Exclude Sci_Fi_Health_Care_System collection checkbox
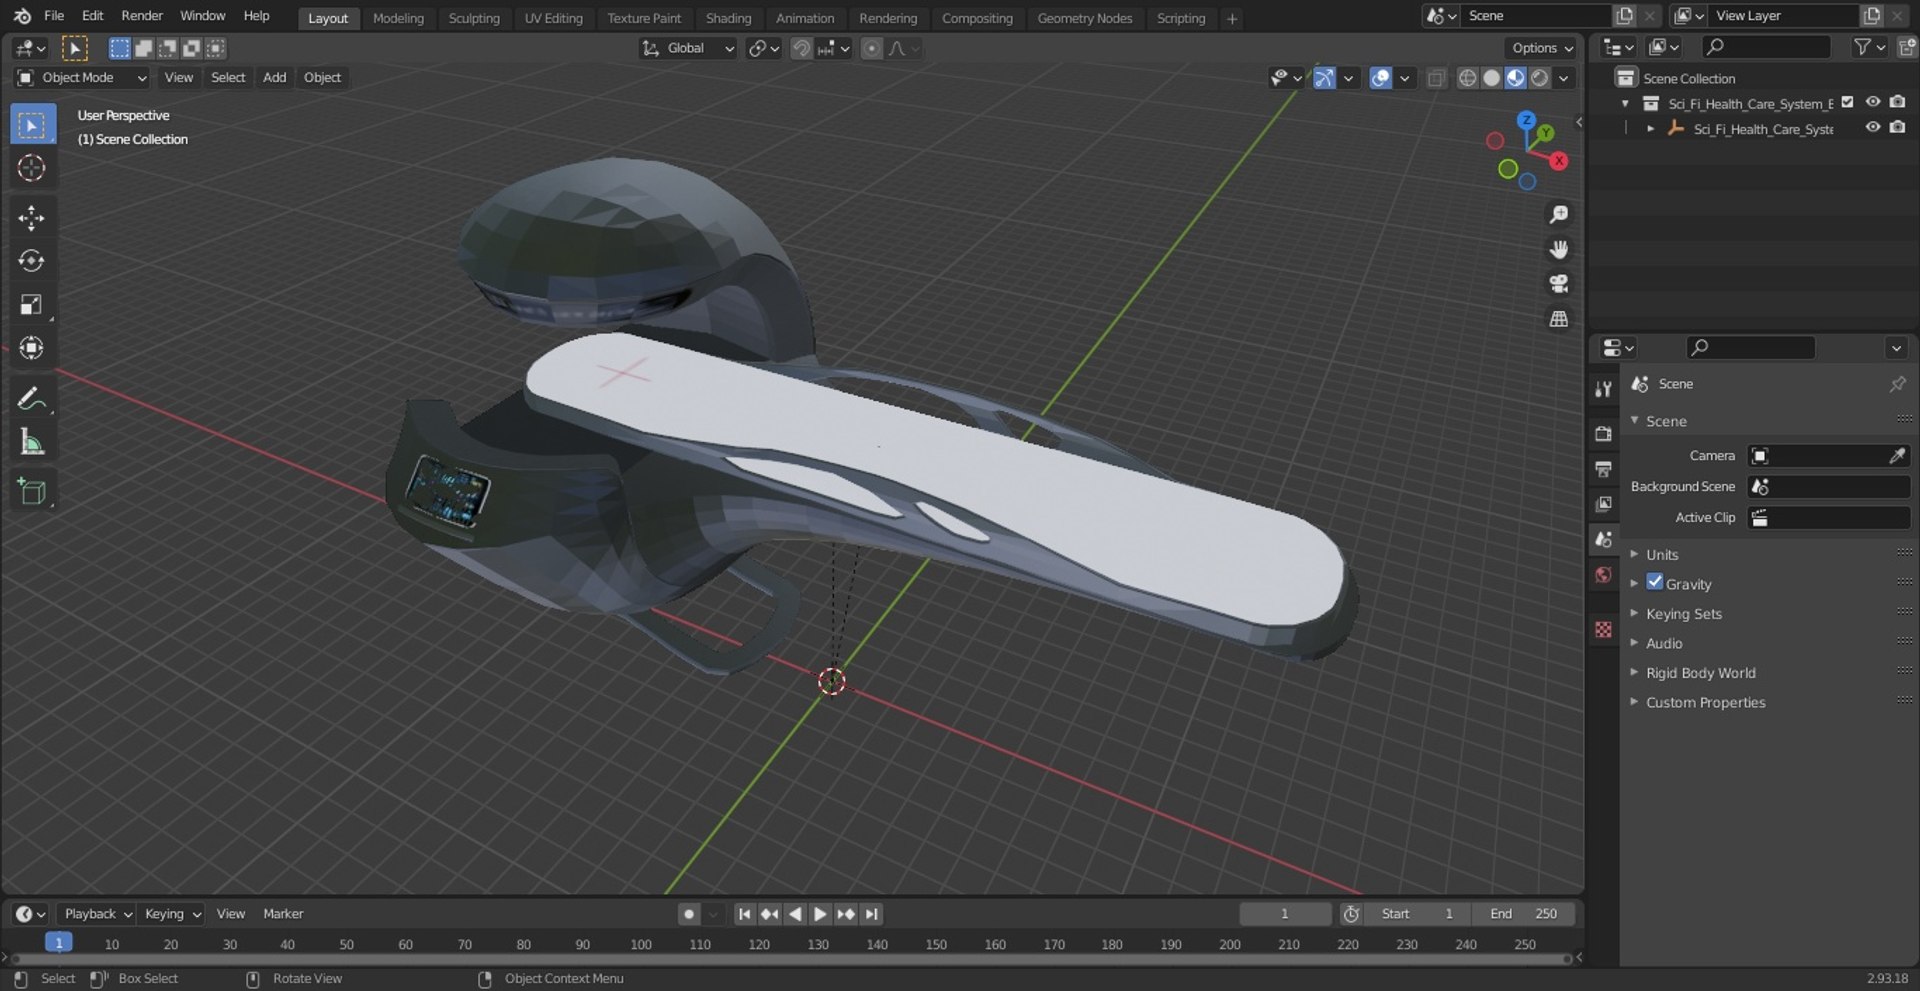The width and height of the screenshot is (1920, 991). (x=1847, y=102)
